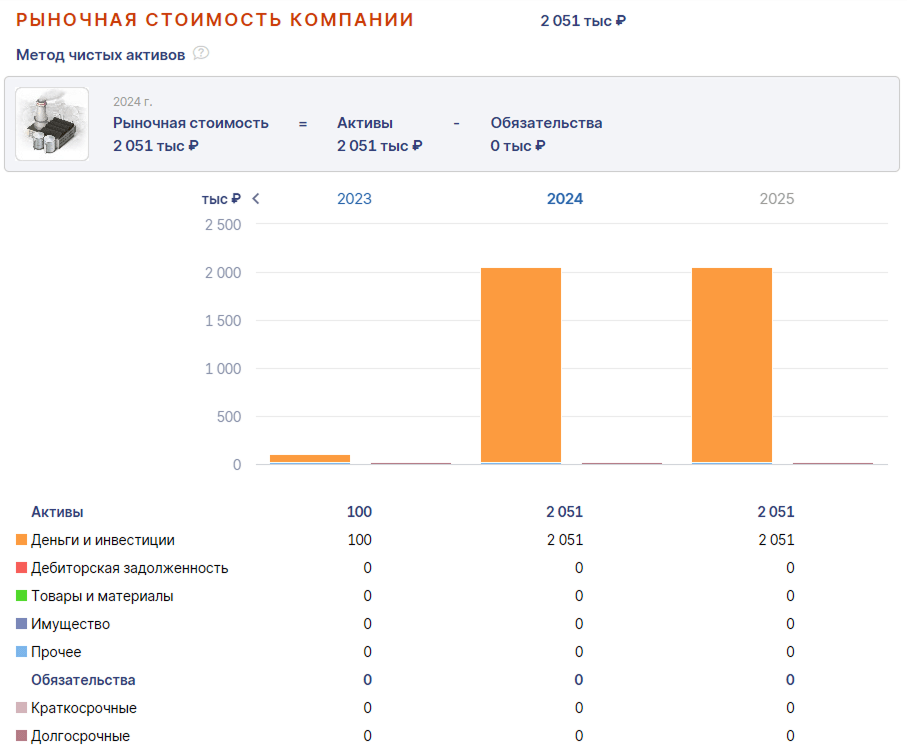This screenshot has width=907, height=752.
Task: Click the green Товары и материалы swatch
Action: pos(21,595)
